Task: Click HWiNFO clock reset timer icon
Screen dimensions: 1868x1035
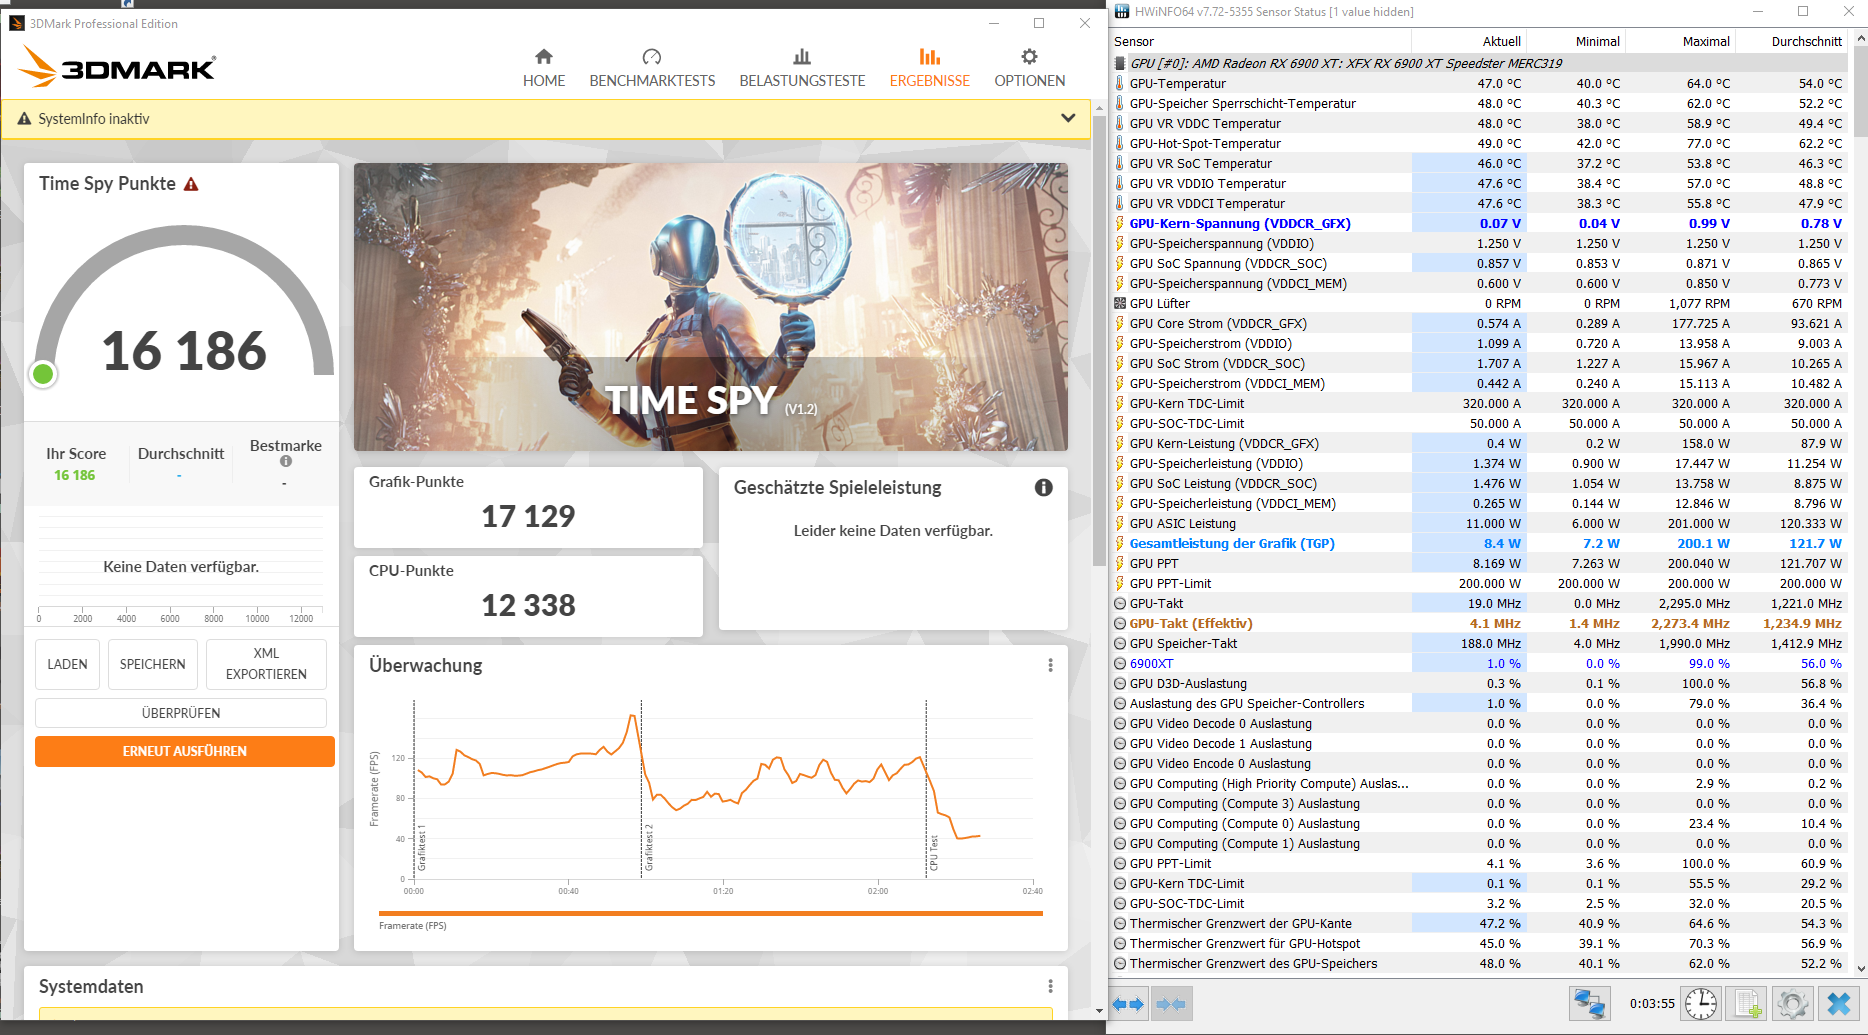Action: click(1700, 1003)
